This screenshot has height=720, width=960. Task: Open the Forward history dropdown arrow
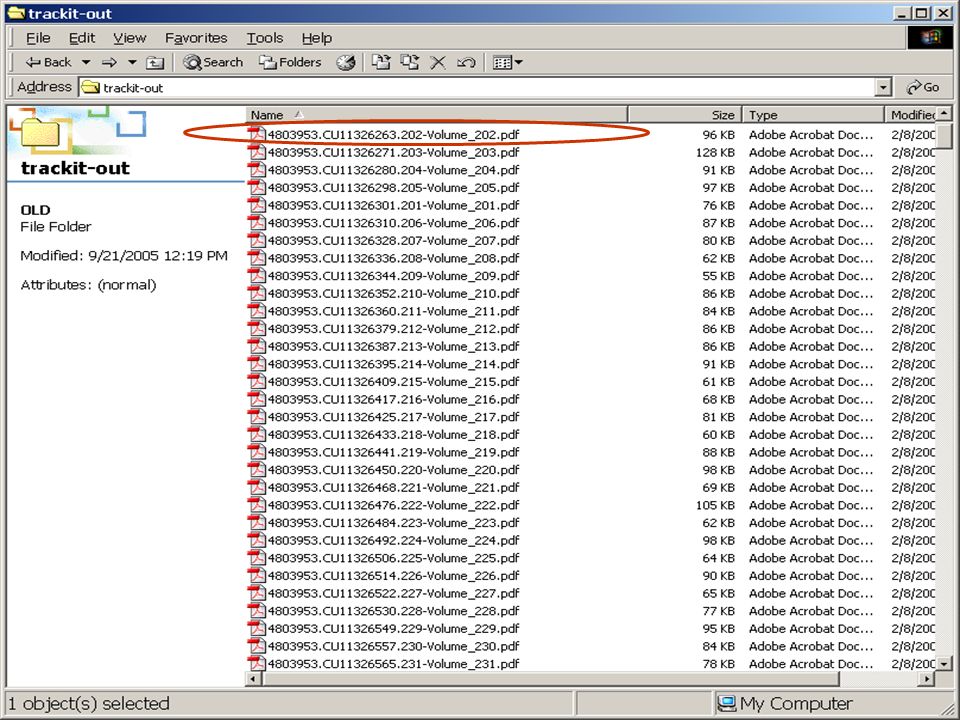point(132,62)
